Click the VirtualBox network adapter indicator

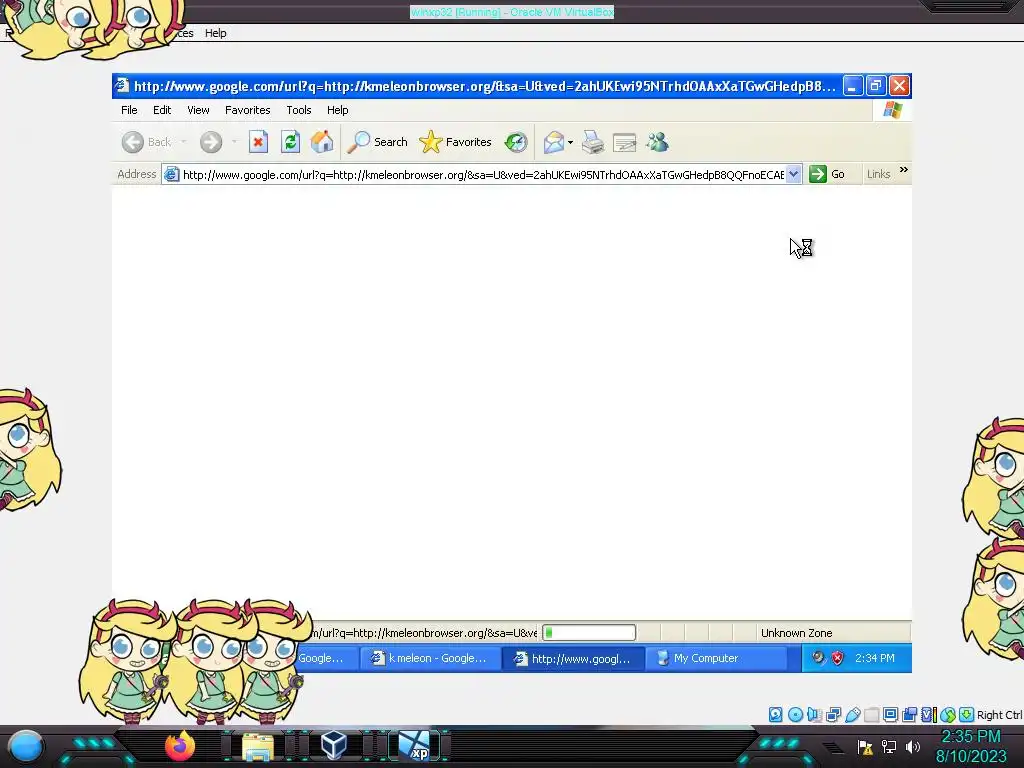coord(833,714)
